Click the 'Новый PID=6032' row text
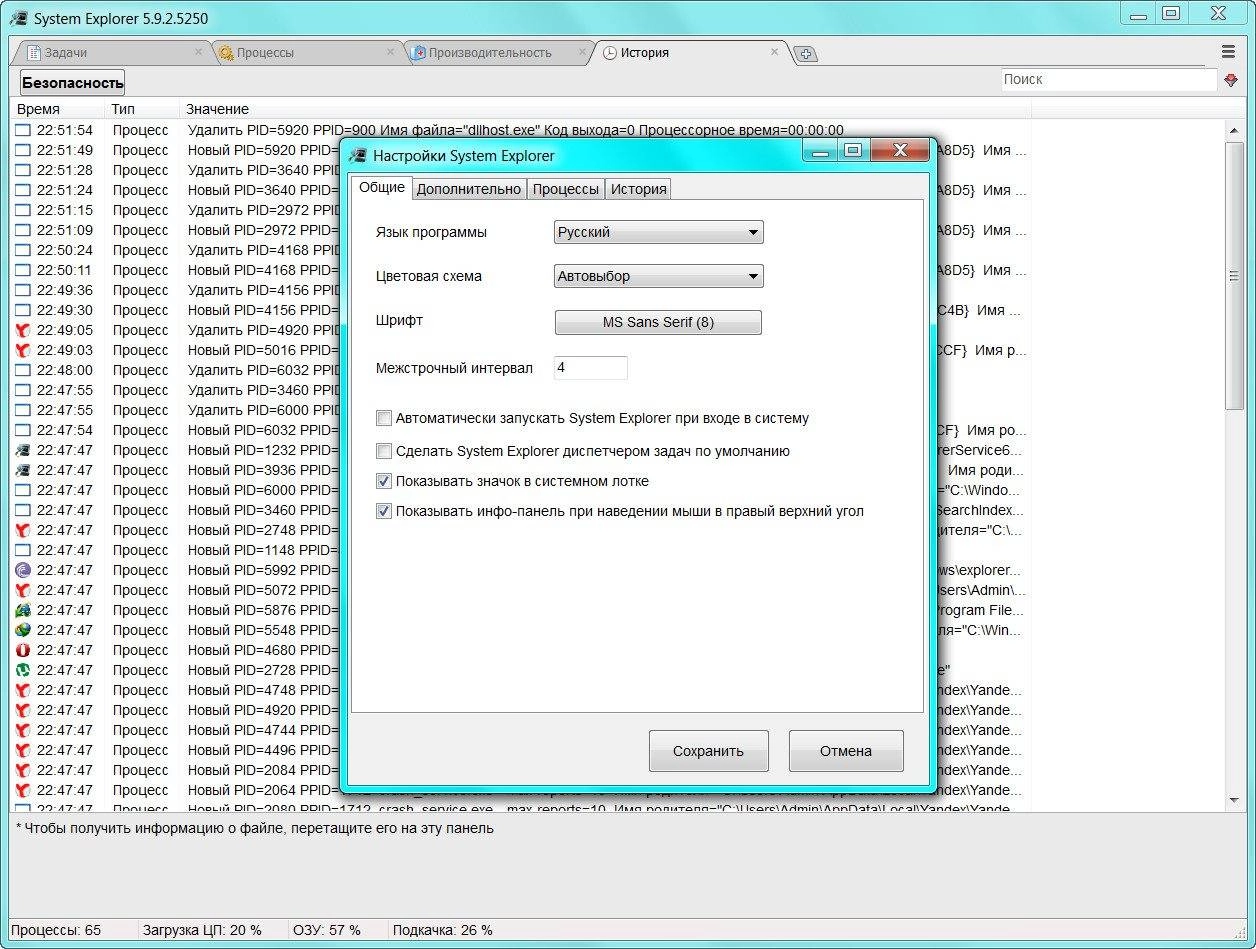Image resolution: width=1256 pixels, height=949 pixels. point(241,430)
